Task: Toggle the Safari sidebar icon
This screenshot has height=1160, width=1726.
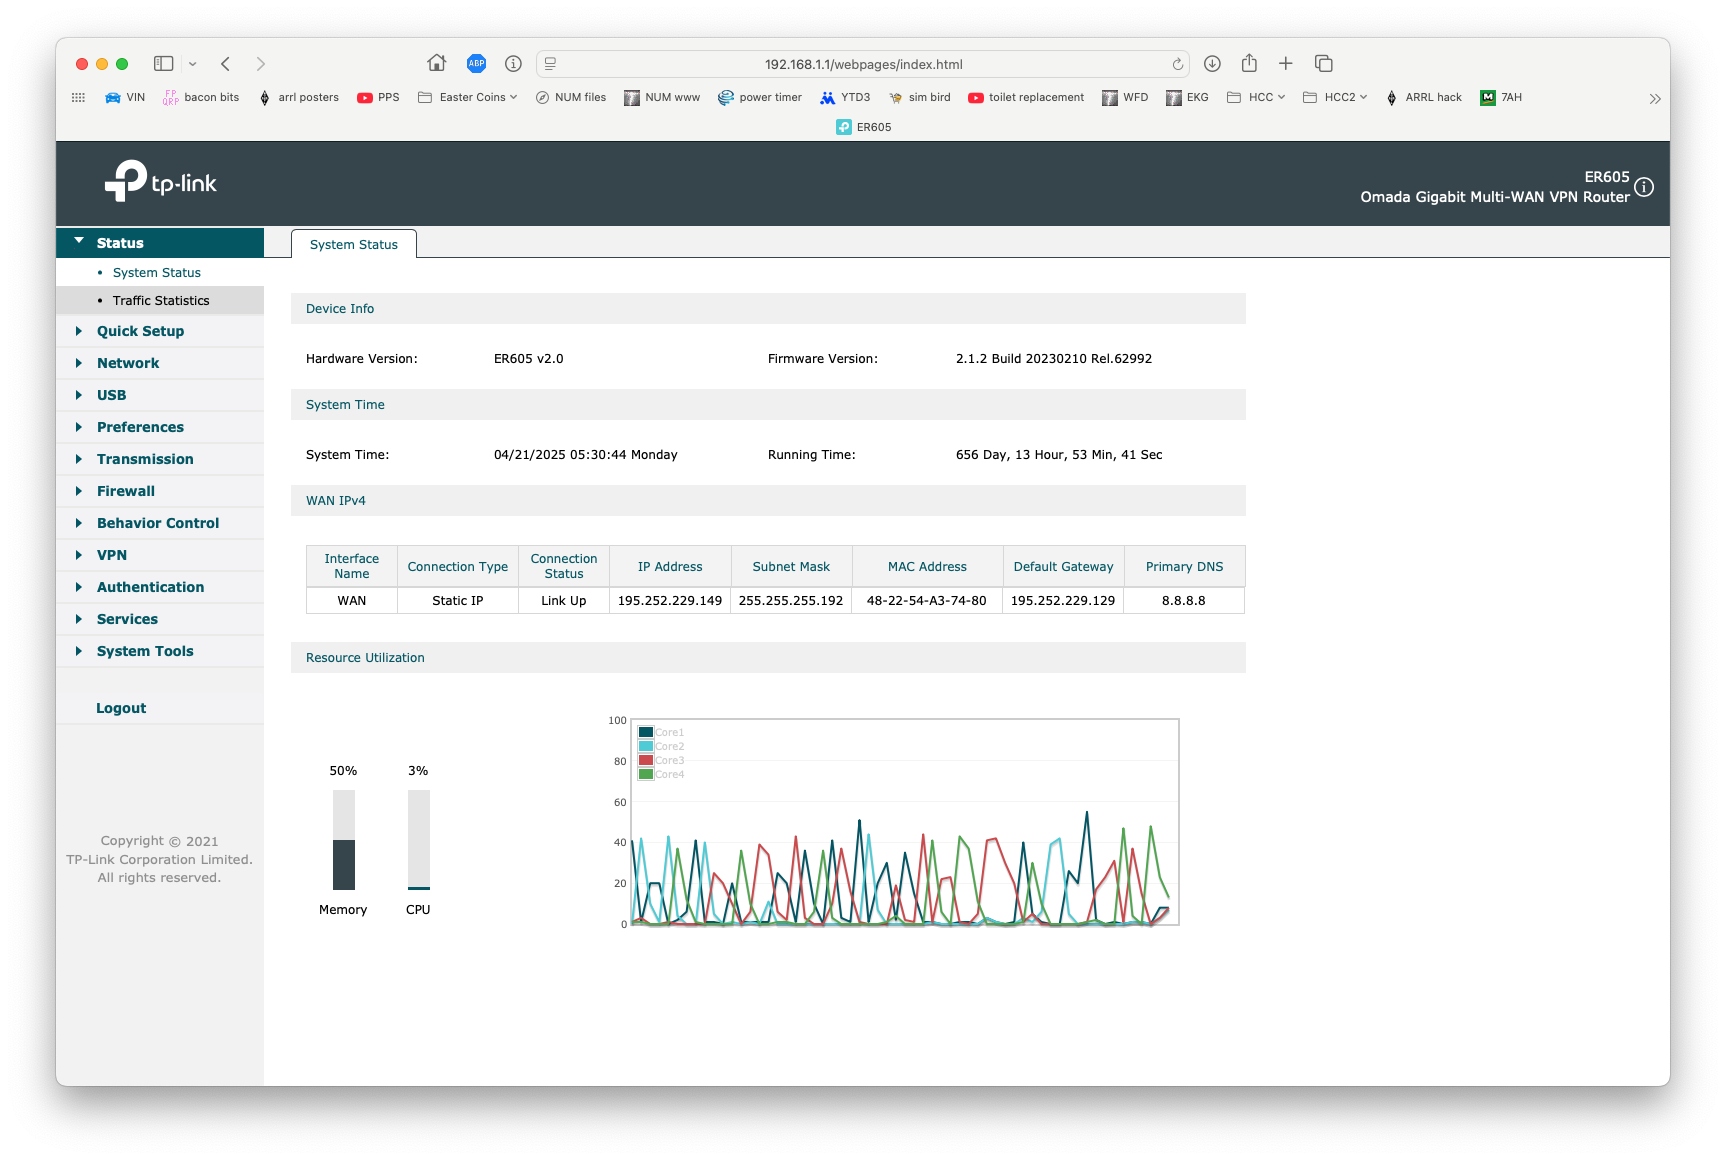Action: (x=164, y=63)
